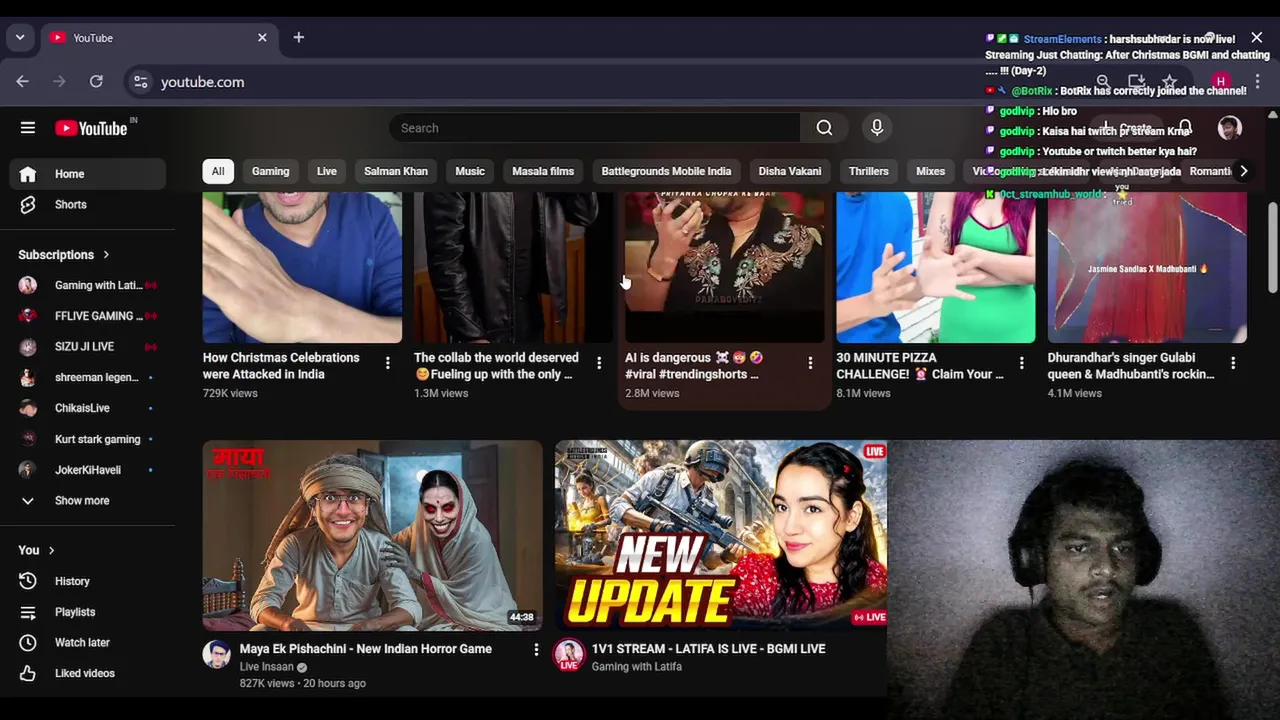Screen dimensions: 1280x720
Task: Open options for Dhurandhar's singer short
Action: (1233, 363)
